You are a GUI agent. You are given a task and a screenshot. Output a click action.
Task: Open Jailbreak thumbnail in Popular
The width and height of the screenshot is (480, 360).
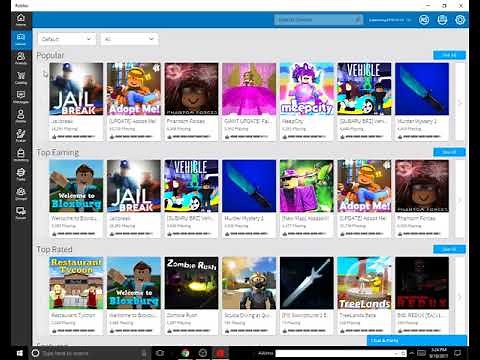(x=76, y=89)
